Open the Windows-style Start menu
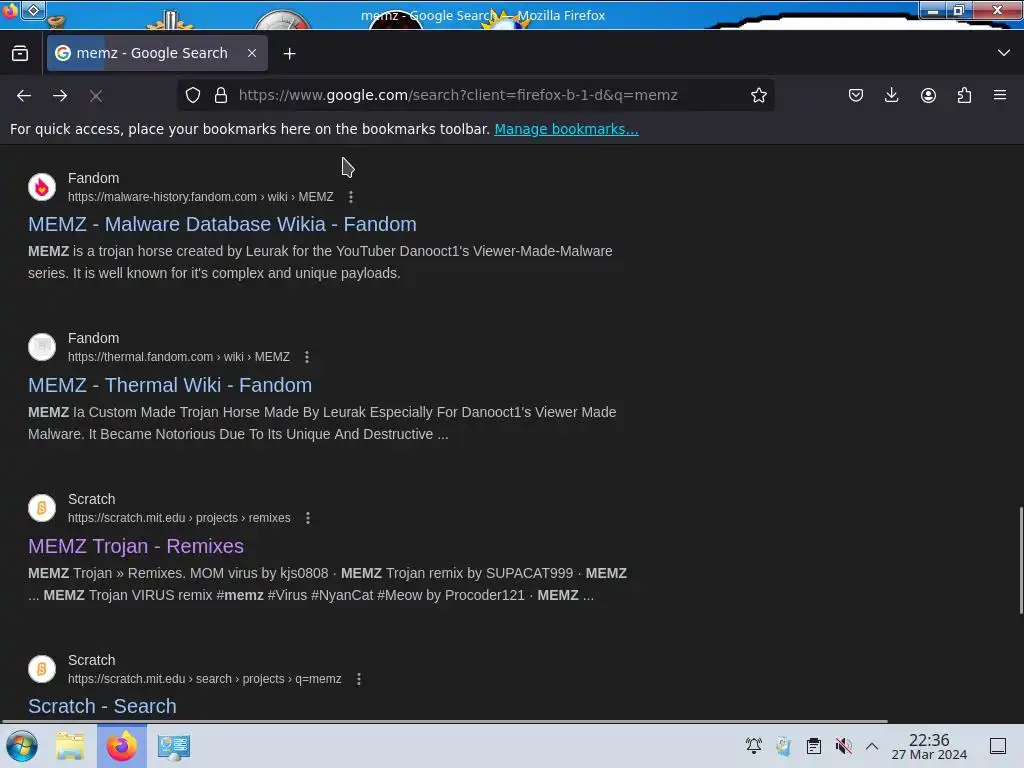 [22, 746]
